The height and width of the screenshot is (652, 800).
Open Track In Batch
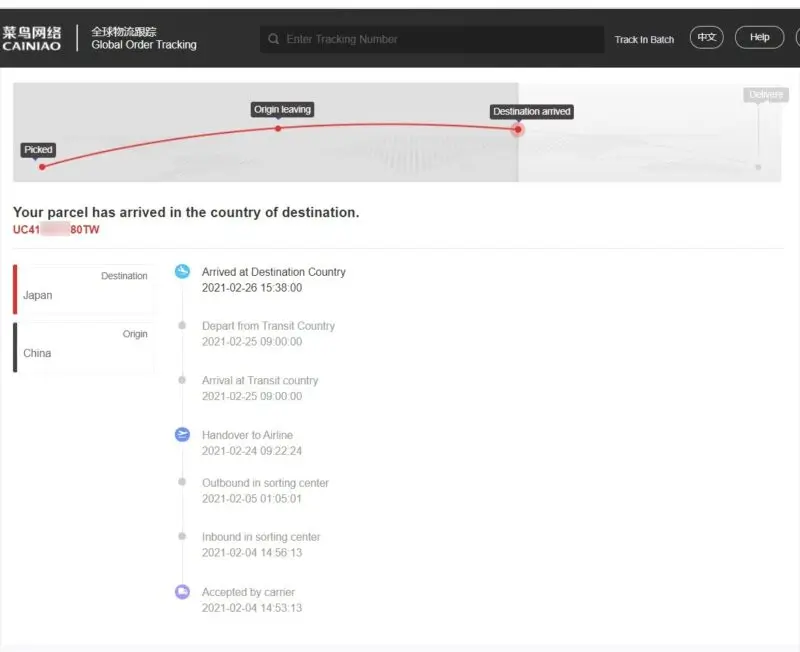(644, 40)
